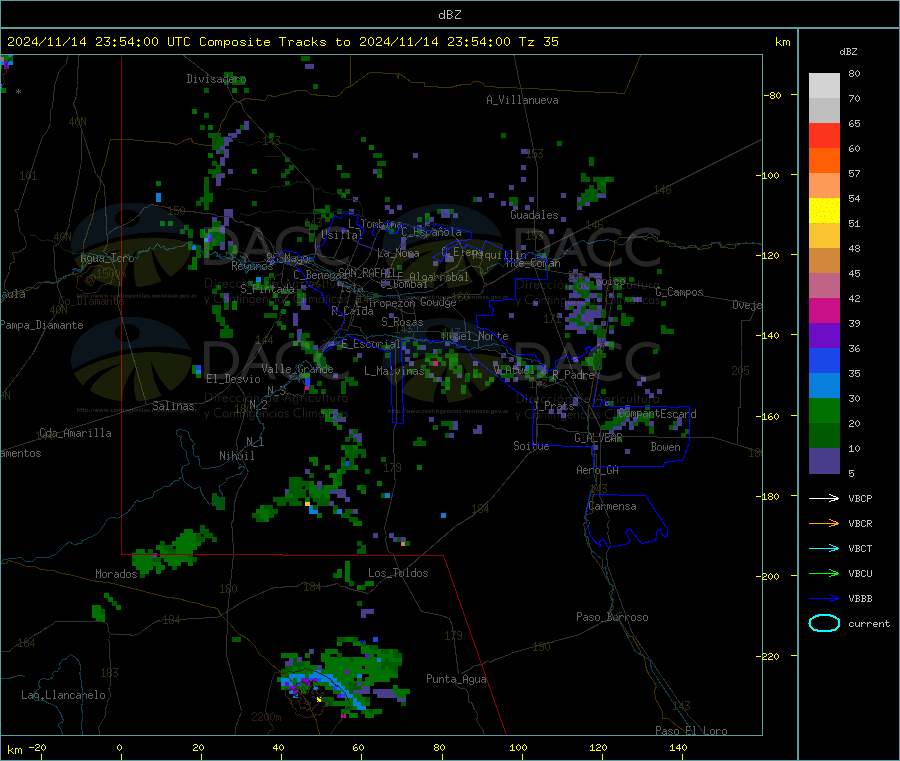
Task: Click the Composite Tracks timestamp header
Action: 283,42
